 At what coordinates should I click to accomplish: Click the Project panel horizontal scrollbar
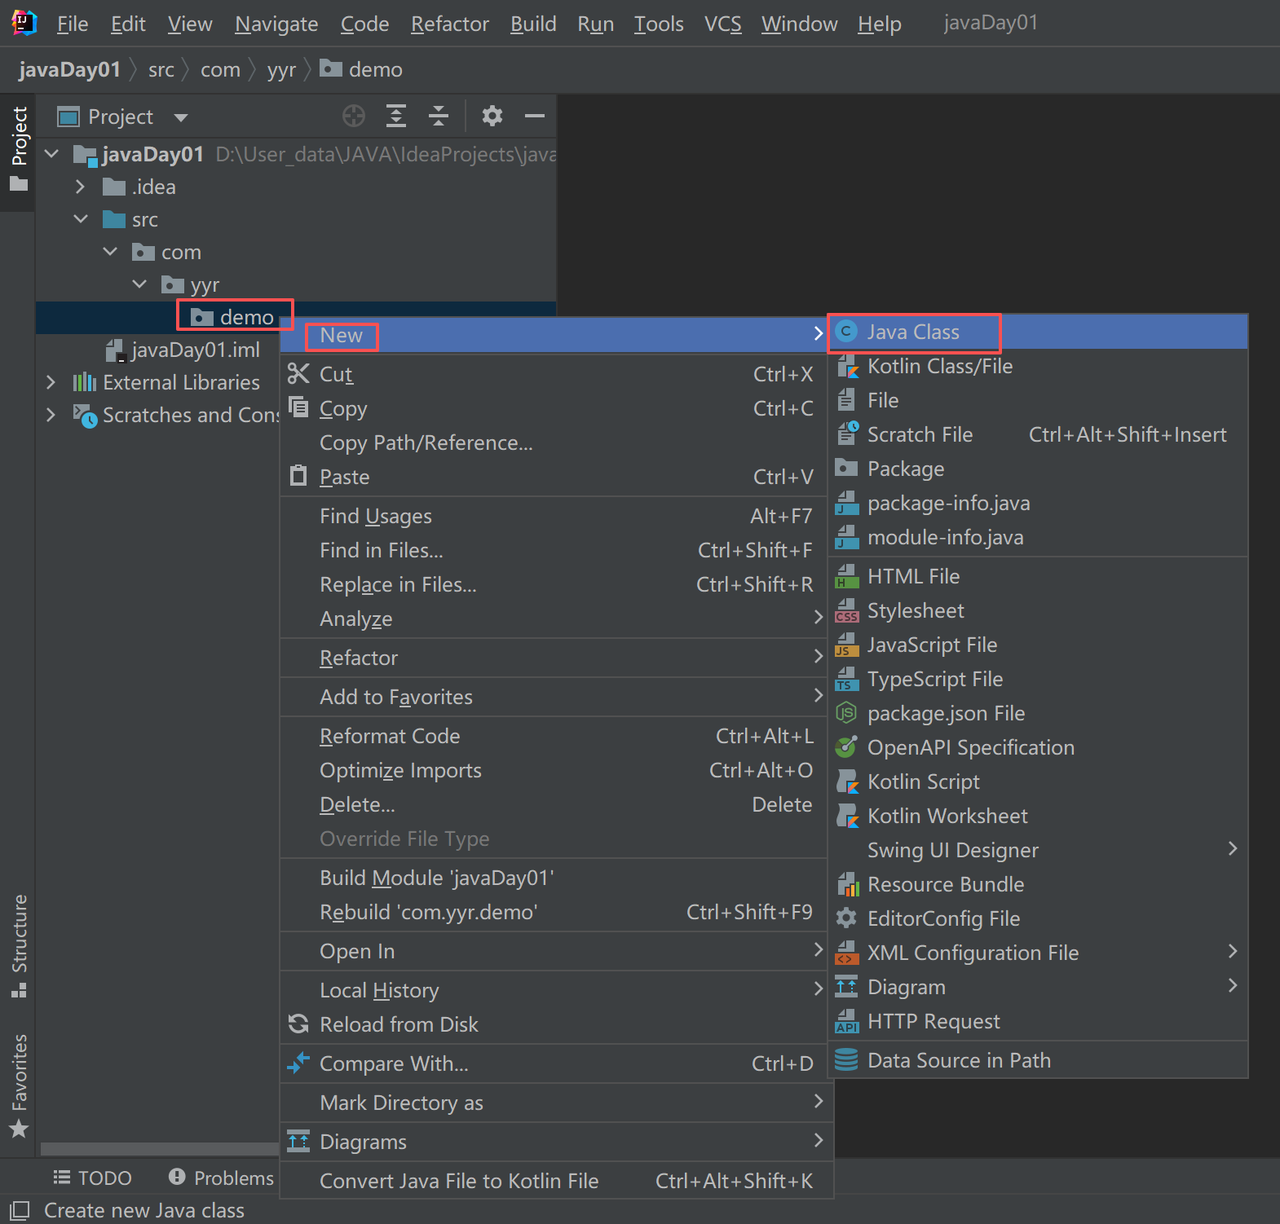[160, 1149]
